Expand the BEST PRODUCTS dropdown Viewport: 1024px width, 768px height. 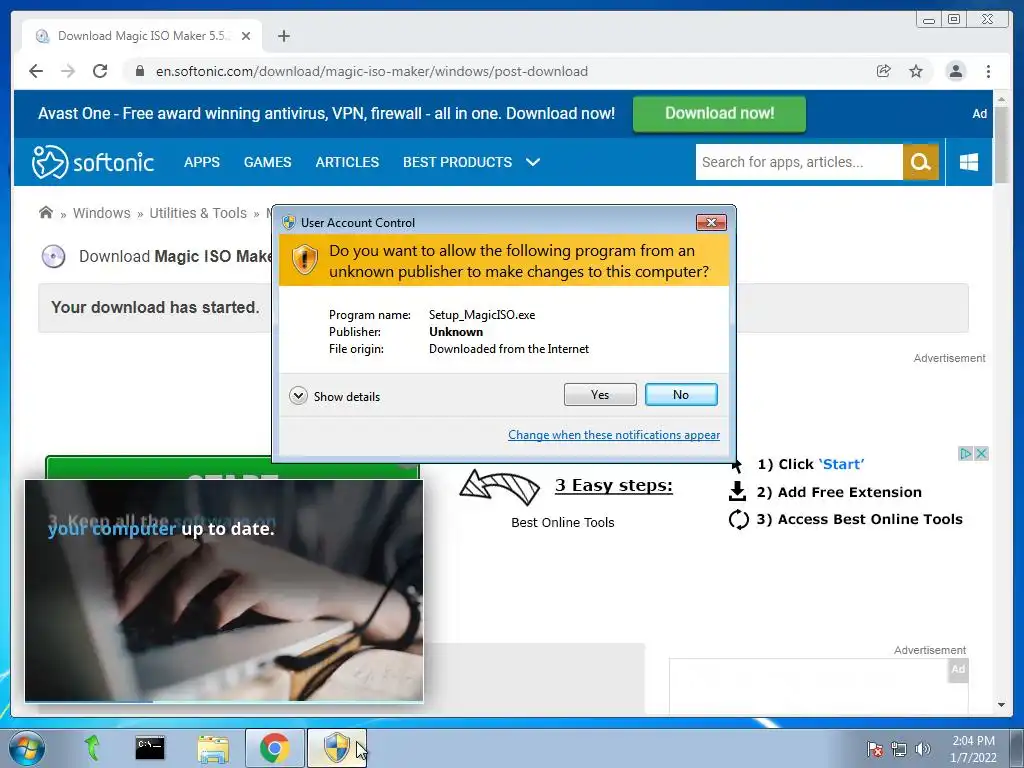pos(472,162)
